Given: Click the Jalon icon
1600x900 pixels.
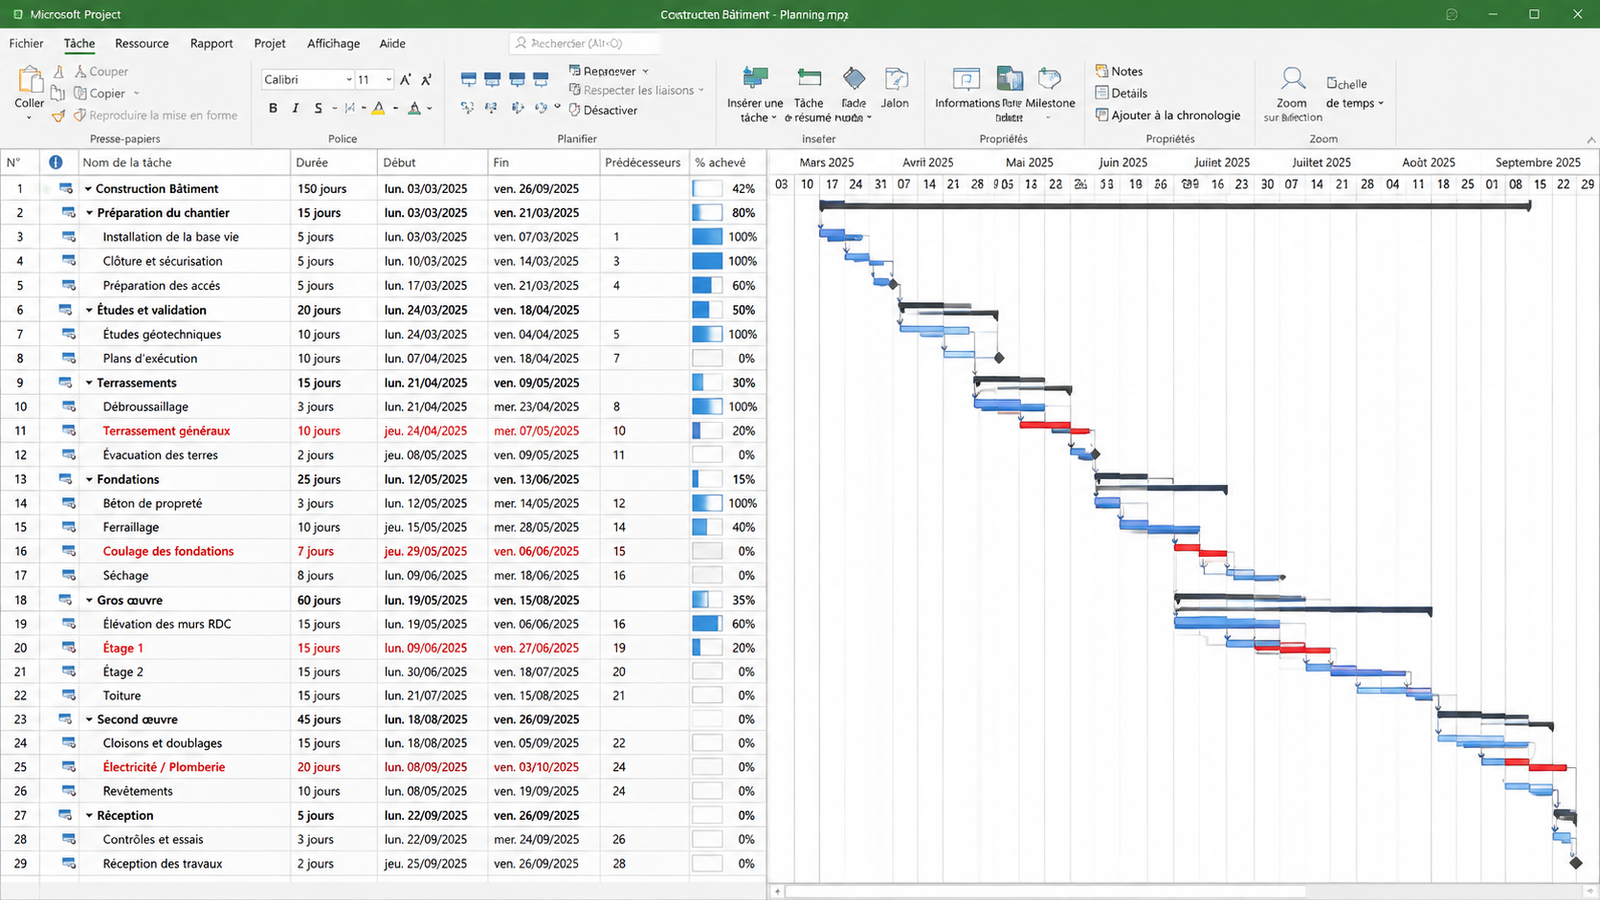Looking at the screenshot, I should click(x=896, y=79).
